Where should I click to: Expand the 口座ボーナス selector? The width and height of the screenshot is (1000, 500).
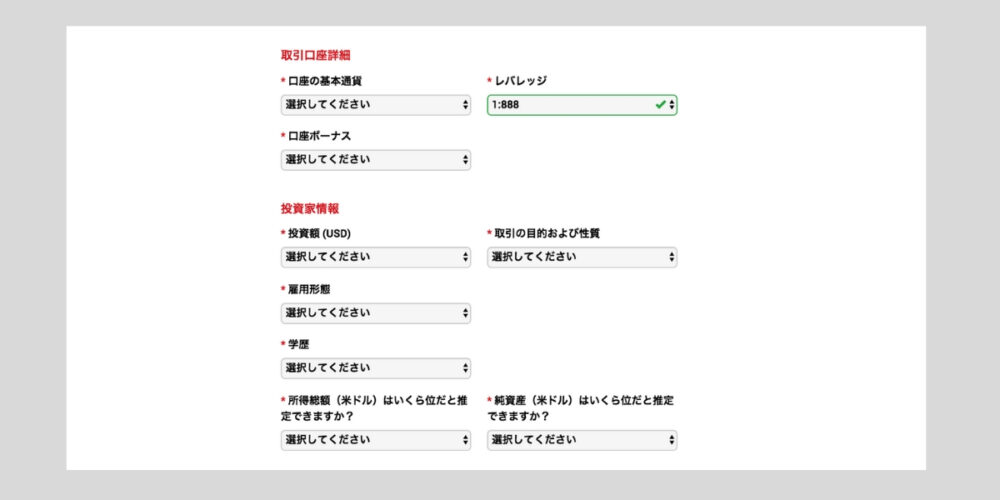pyautogui.click(x=376, y=159)
